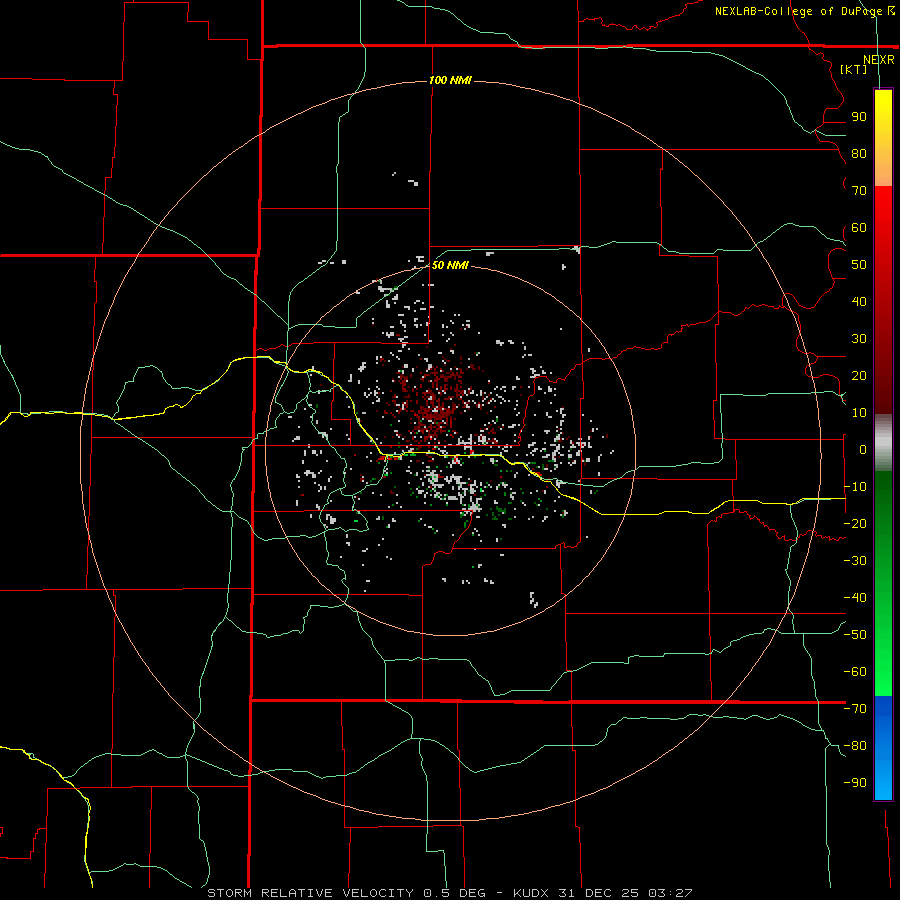Screen dimensions: 900x900
Task: Click the -40 value on the velocity scale
Action: (855, 598)
